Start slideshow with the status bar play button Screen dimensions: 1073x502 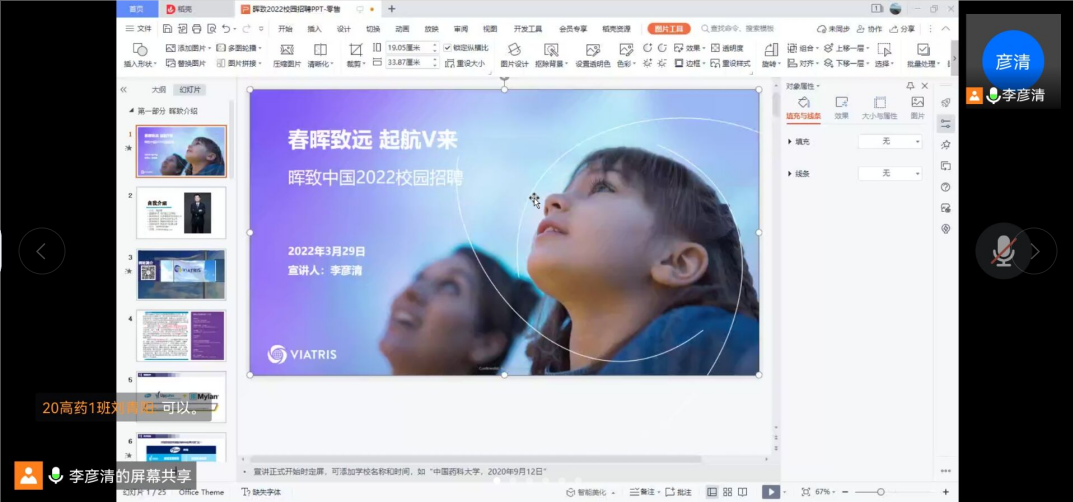point(770,492)
